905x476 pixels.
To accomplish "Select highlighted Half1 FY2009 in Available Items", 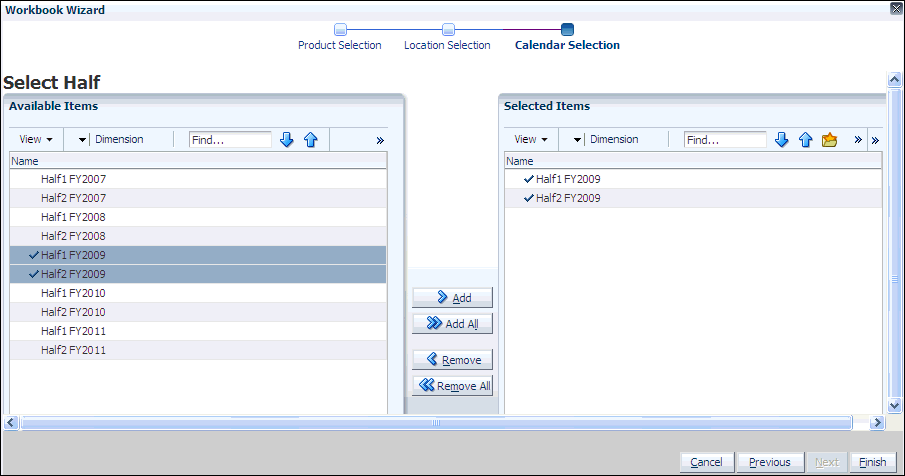I will (x=198, y=255).
